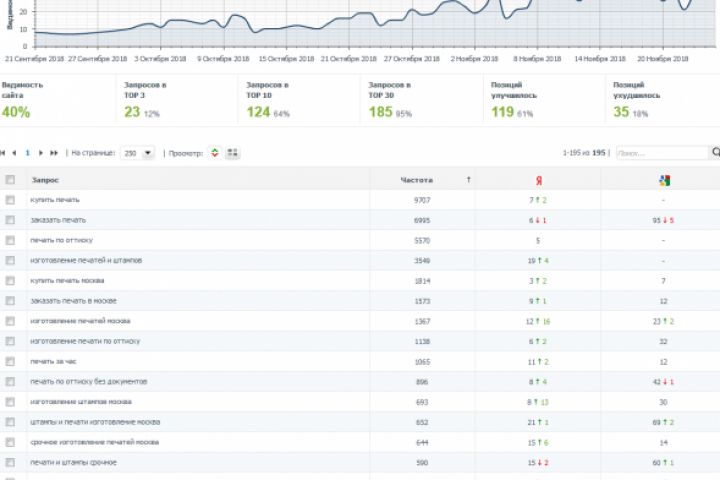Switch to position dynamics view icon

(214, 153)
